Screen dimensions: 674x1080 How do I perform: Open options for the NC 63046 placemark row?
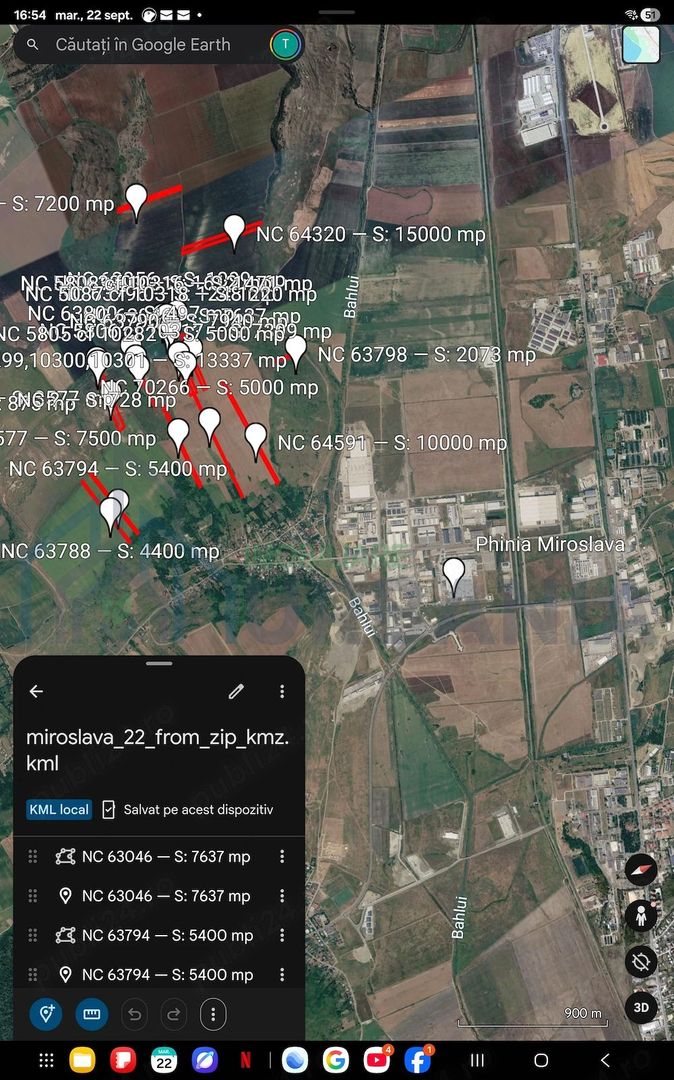(282, 895)
